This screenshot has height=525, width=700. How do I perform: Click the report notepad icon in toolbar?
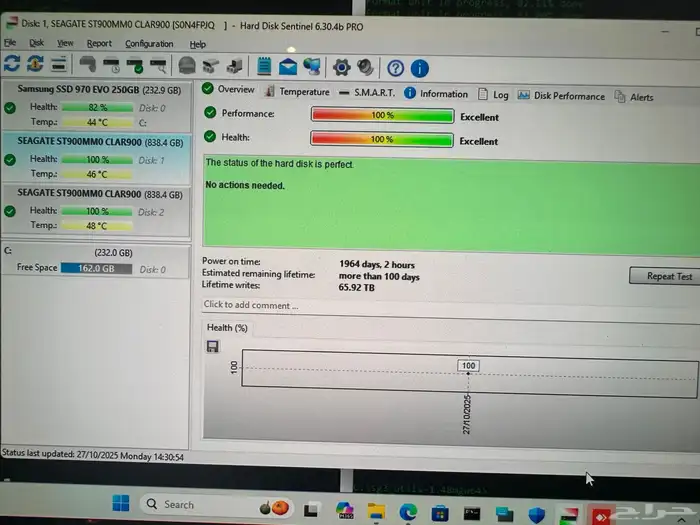[265, 67]
